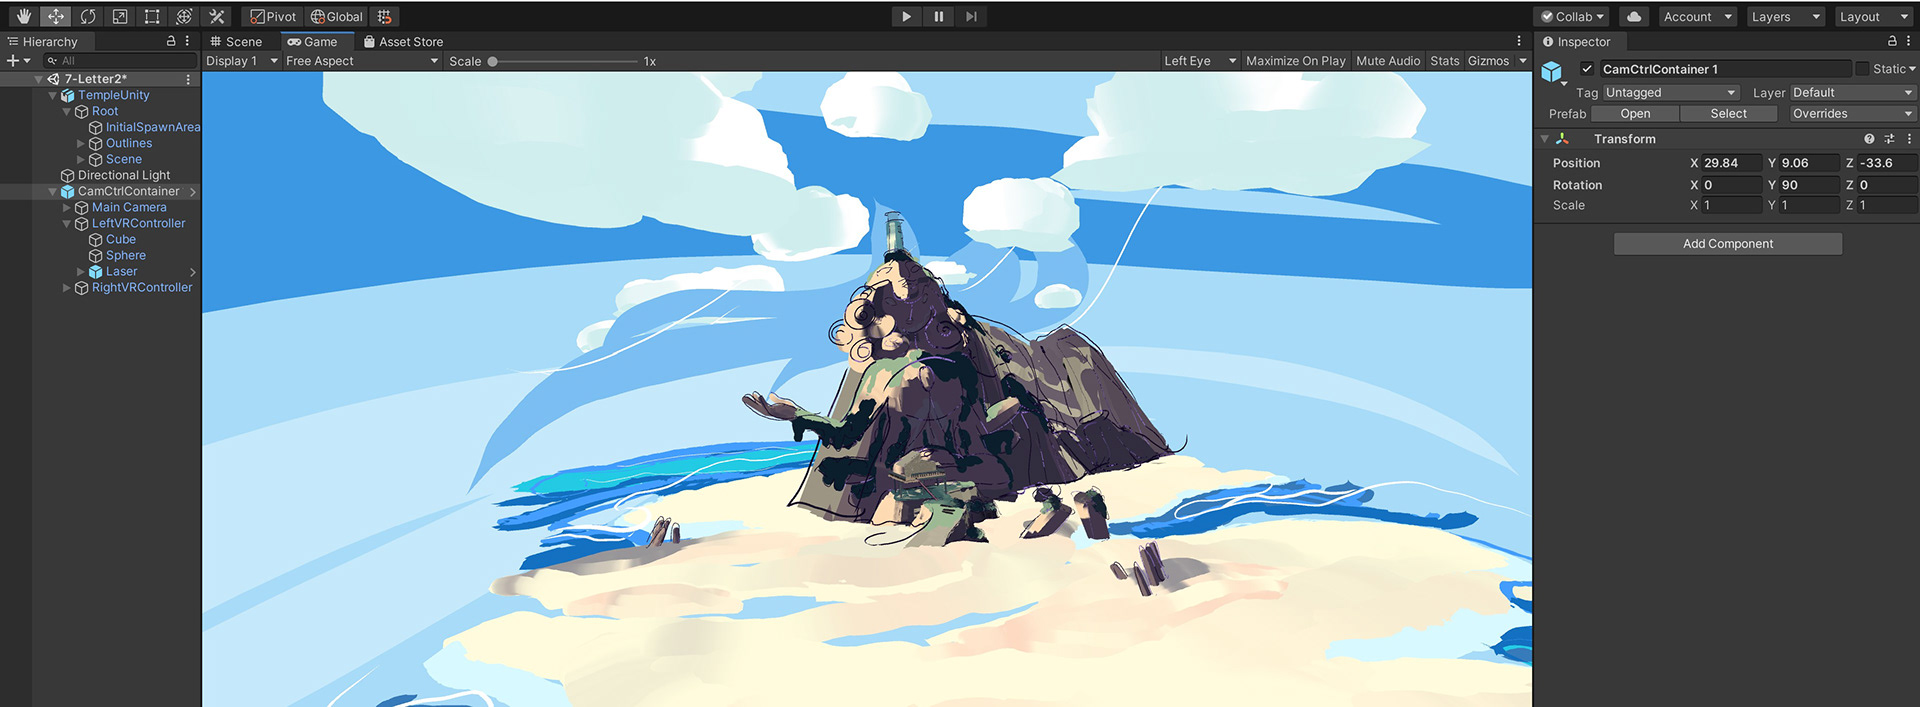Collapse the 7-Letter2 scene

39,79
